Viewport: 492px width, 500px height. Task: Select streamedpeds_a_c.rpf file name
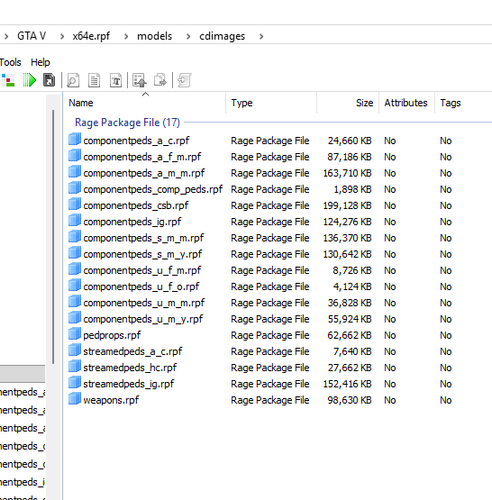(133, 351)
